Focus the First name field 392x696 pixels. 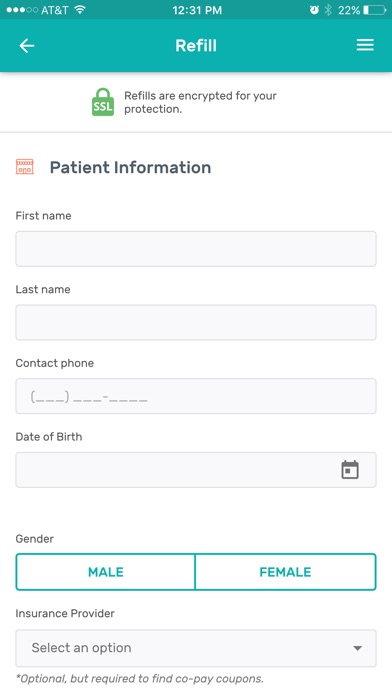(x=196, y=249)
